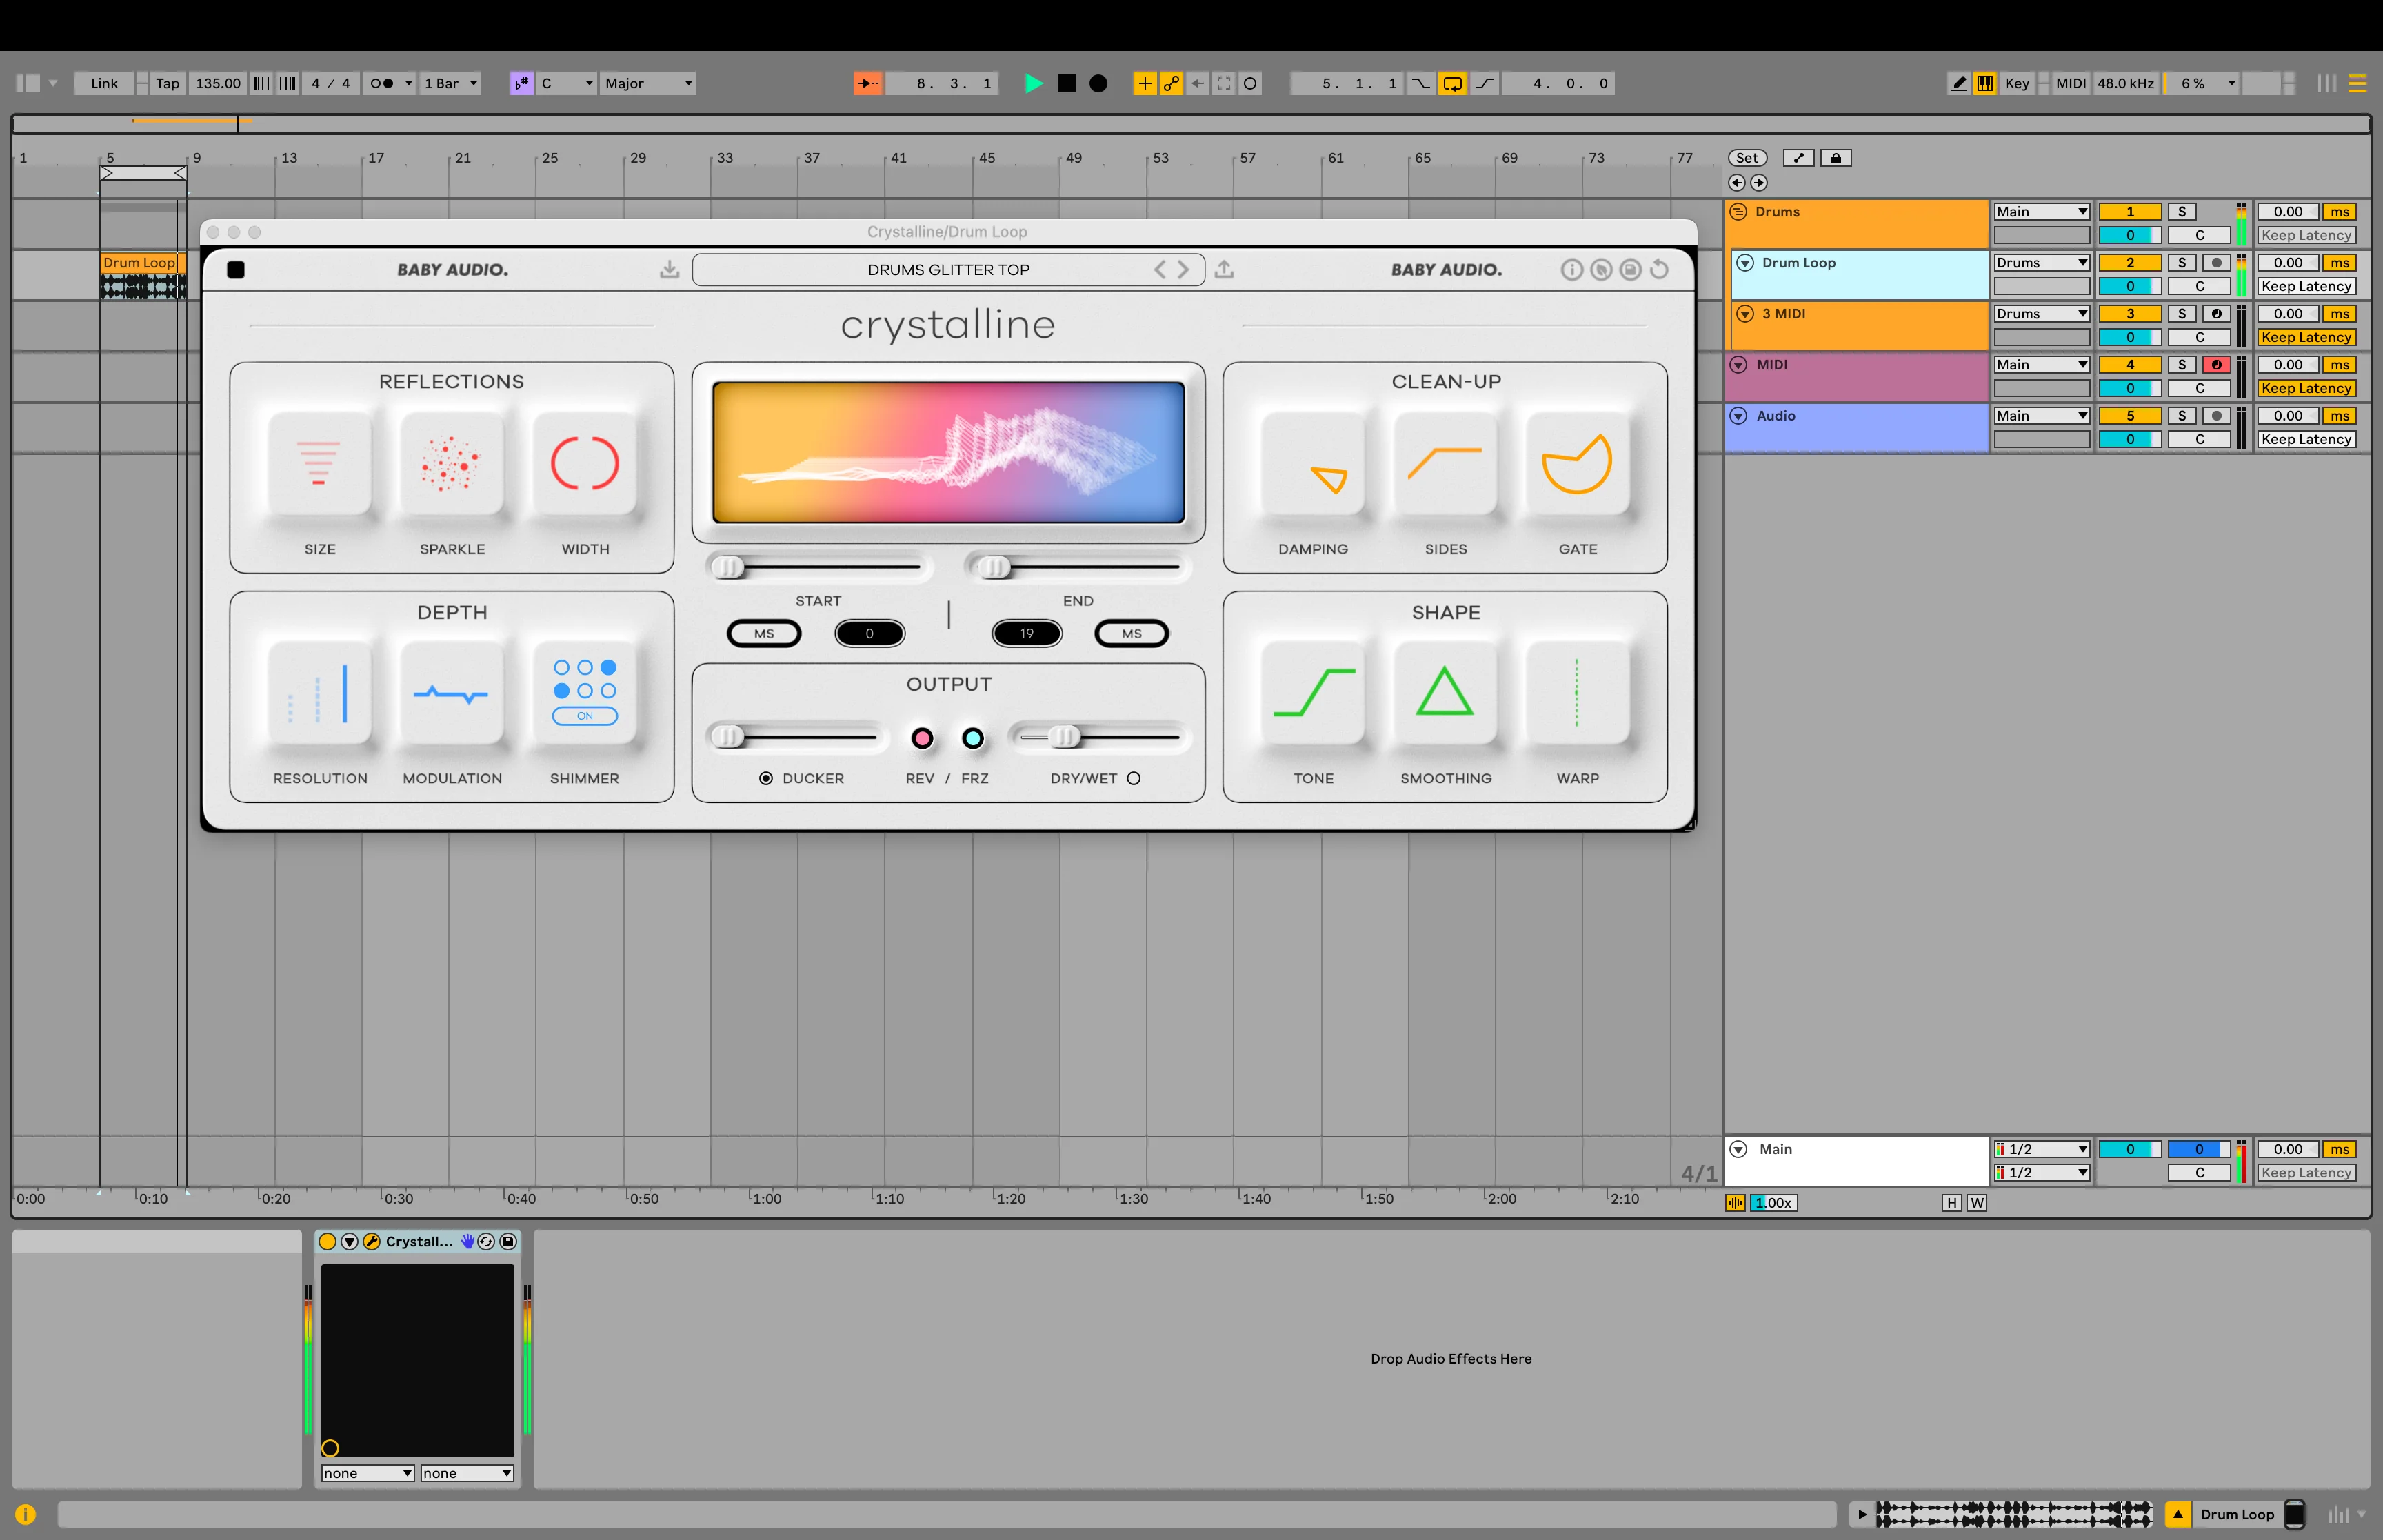Click the Stop button in transport
This screenshot has width=2383, height=1540.
point(1066,84)
